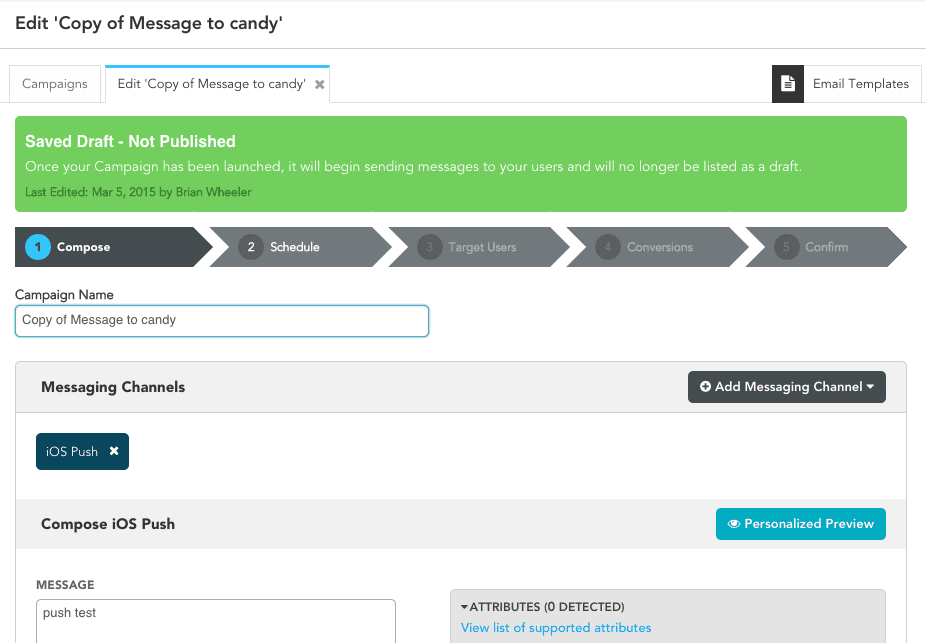Screen dimensions: 926x643
Task: Click the Email Templates document icon
Action: point(788,84)
